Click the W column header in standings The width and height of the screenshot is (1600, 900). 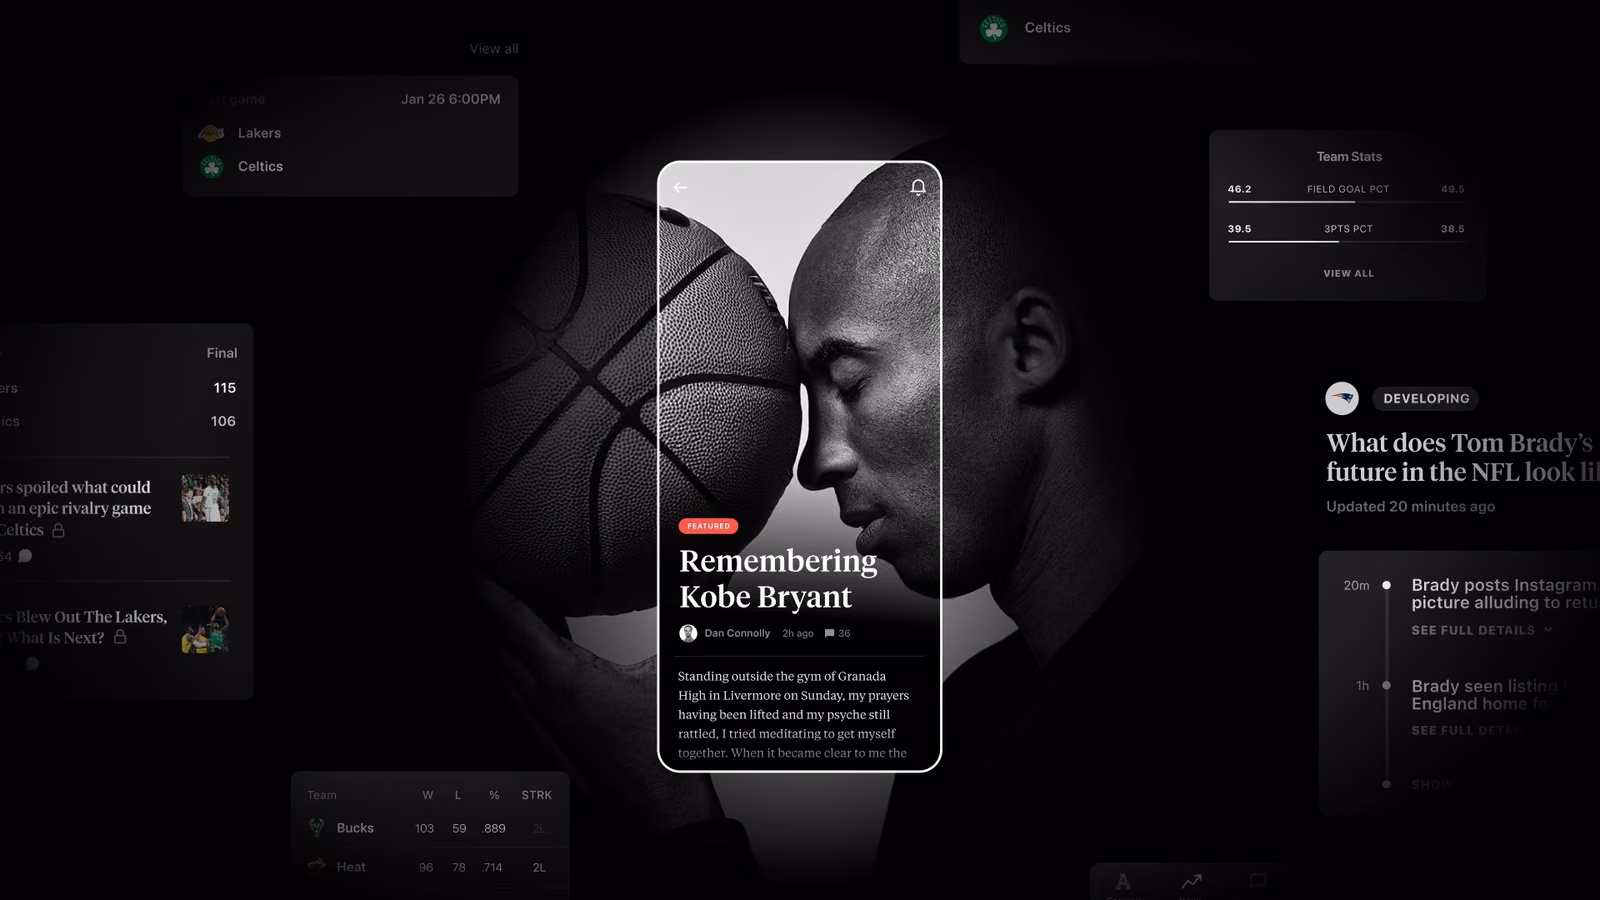(x=428, y=795)
